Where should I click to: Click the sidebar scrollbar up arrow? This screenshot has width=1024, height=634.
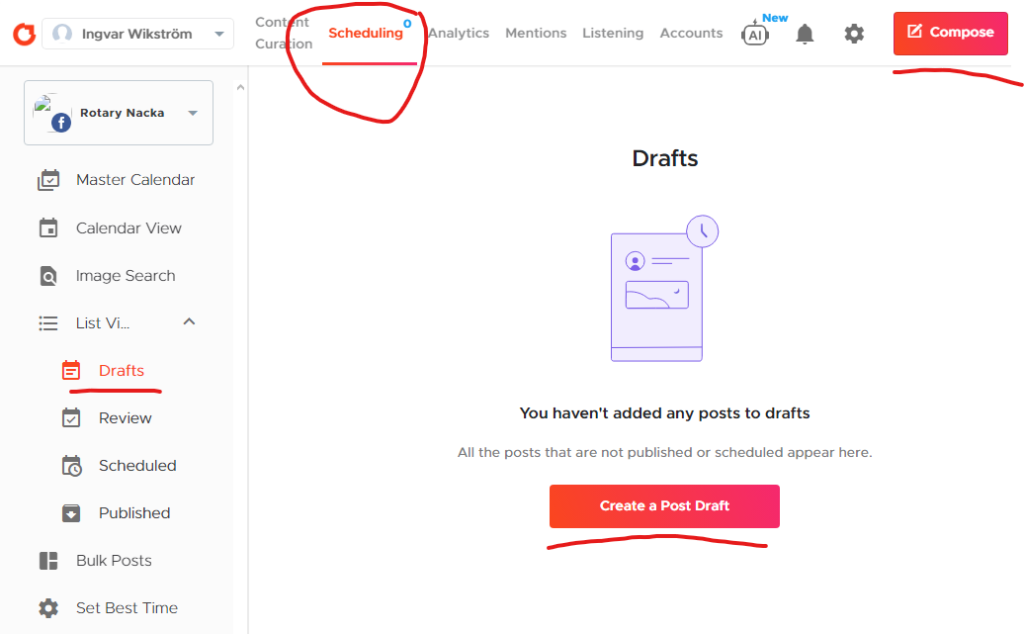(240, 88)
